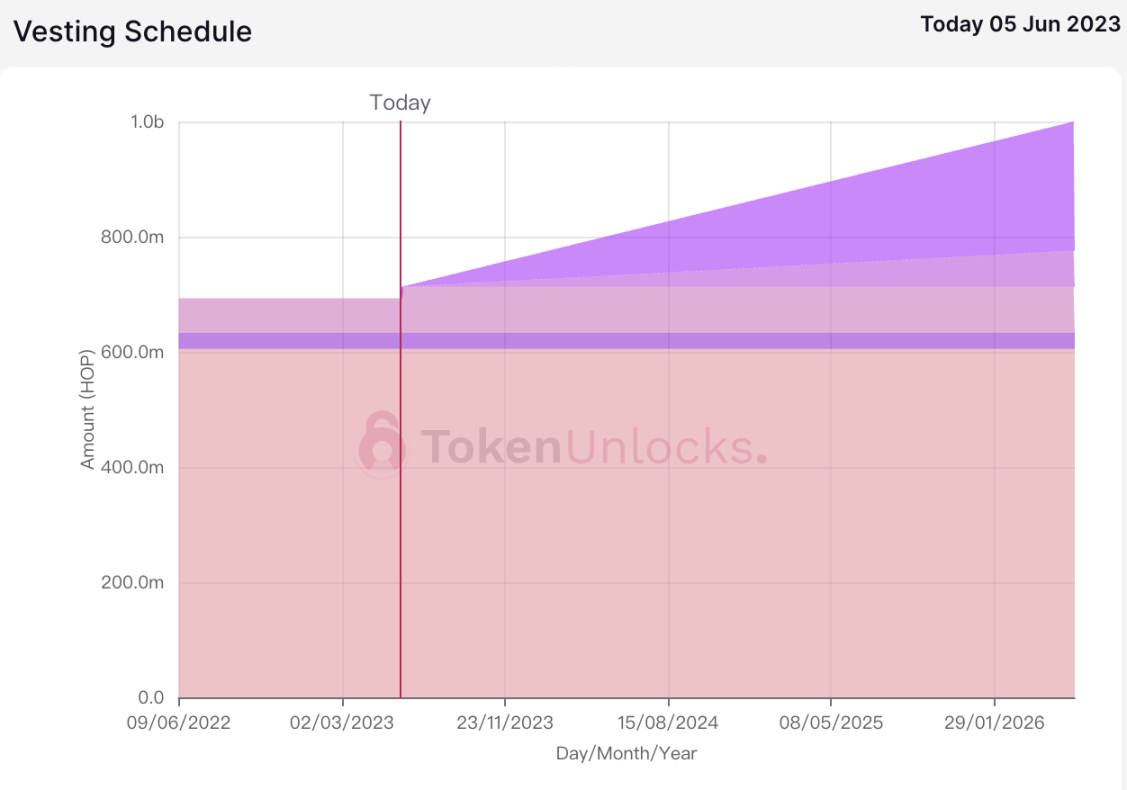The height and width of the screenshot is (790, 1127).
Task: Click the 800.0m y-axis label
Action: click(132, 237)
